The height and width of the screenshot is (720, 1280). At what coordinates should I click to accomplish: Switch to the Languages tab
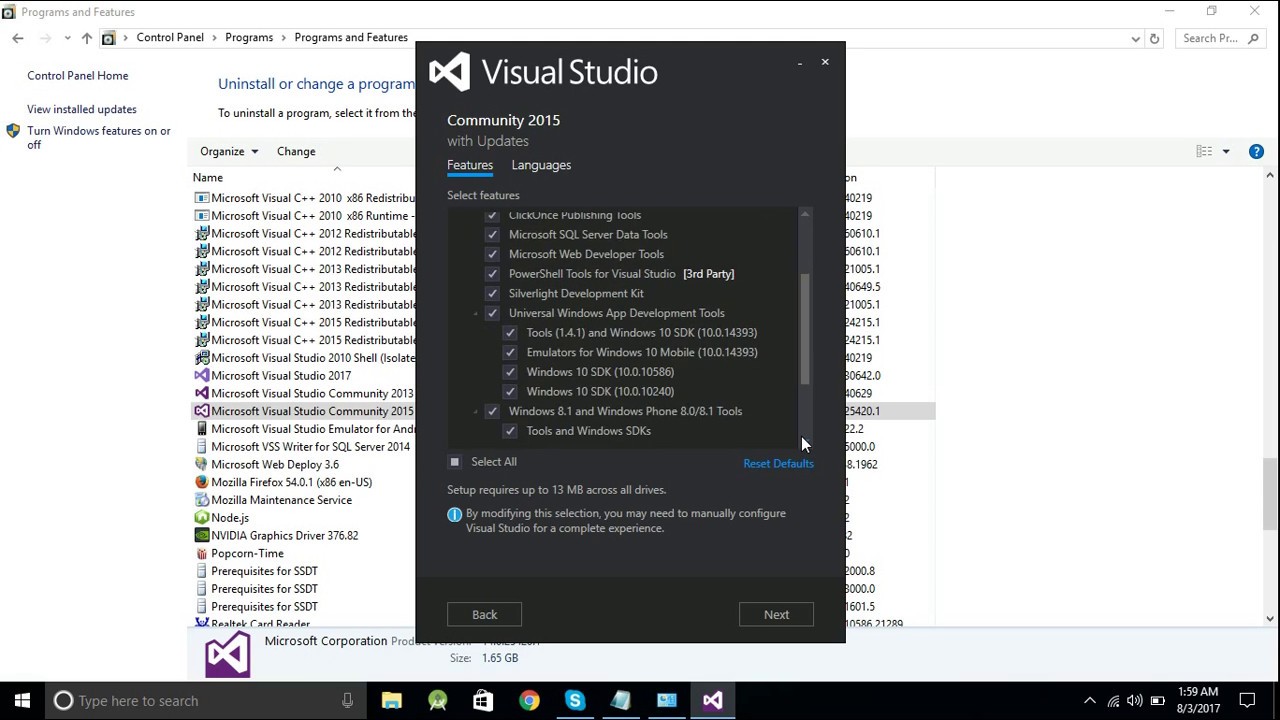(x=541, y=165)
